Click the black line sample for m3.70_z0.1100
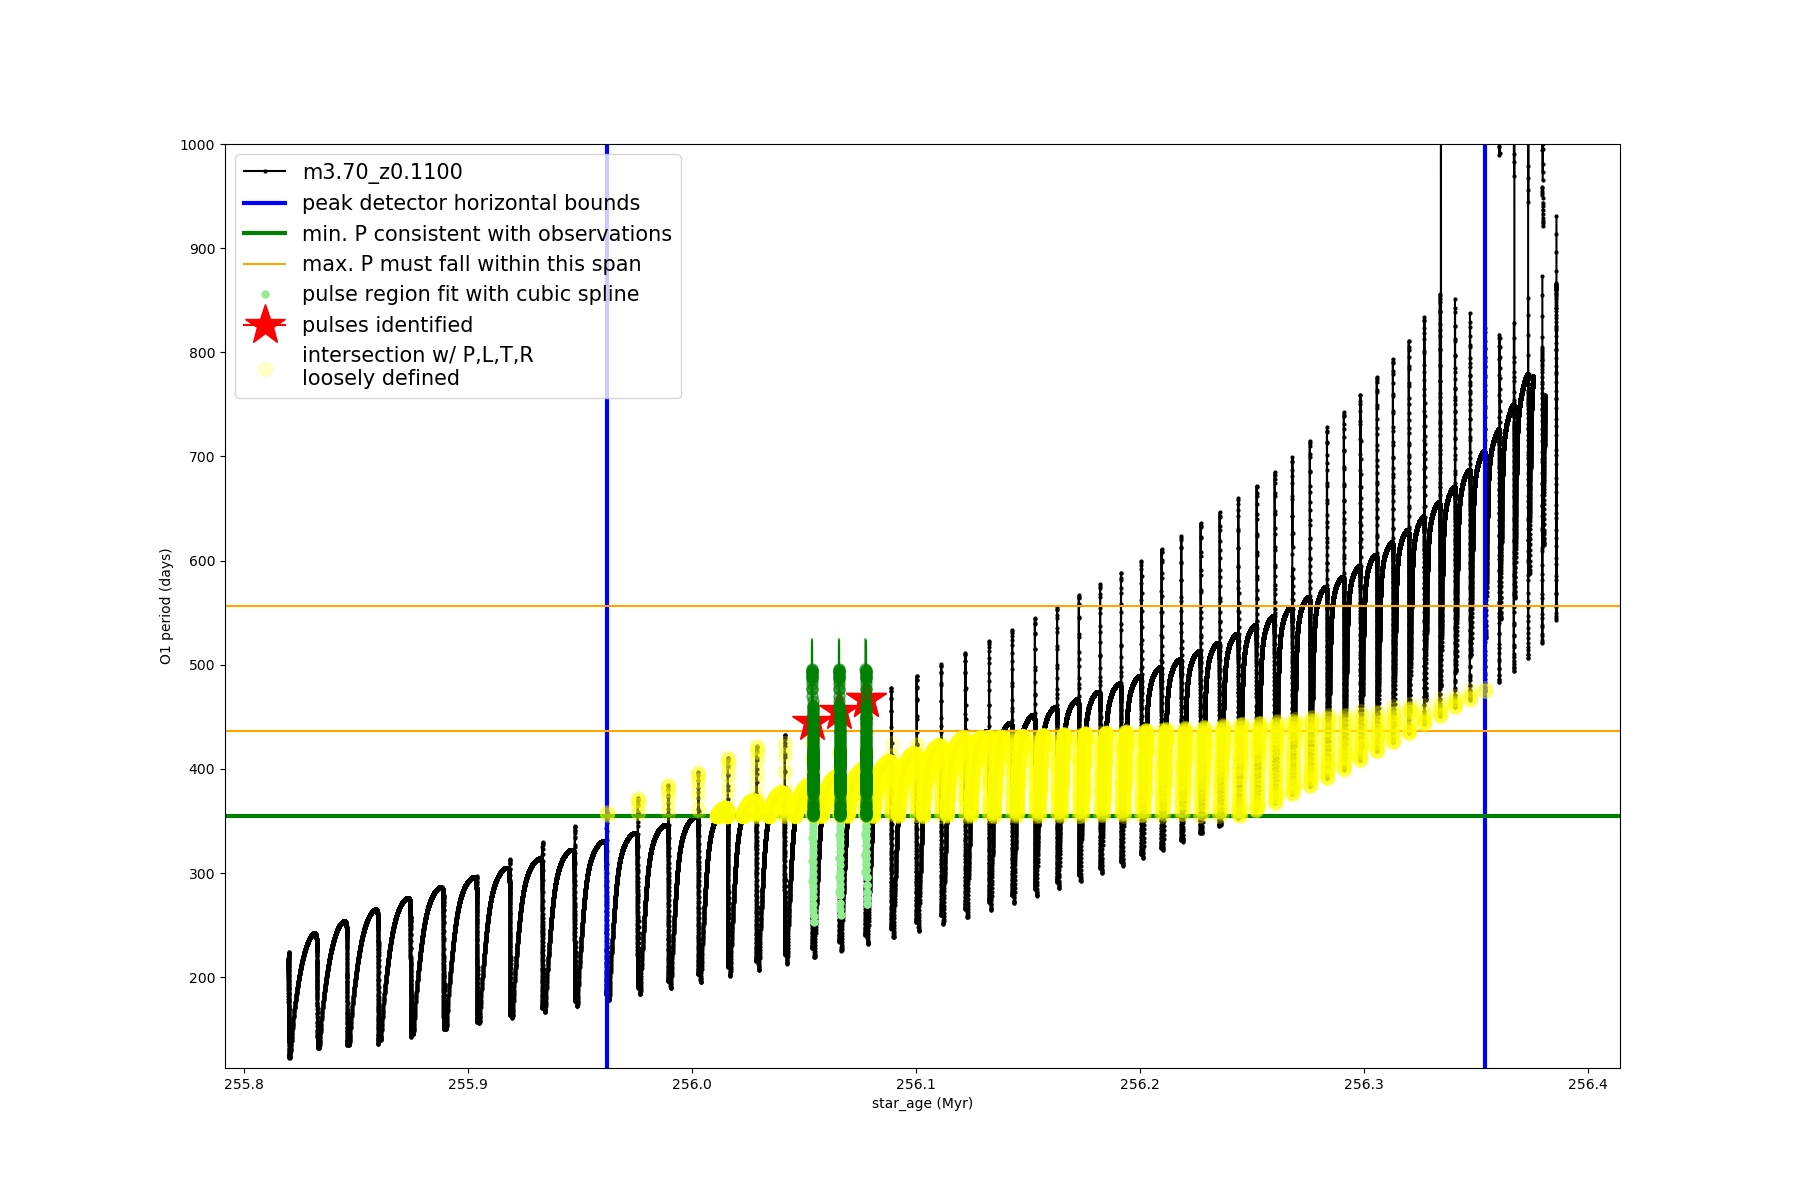Image resolution: width=1800 pixels, height=1200 pixels. (265, 172)
